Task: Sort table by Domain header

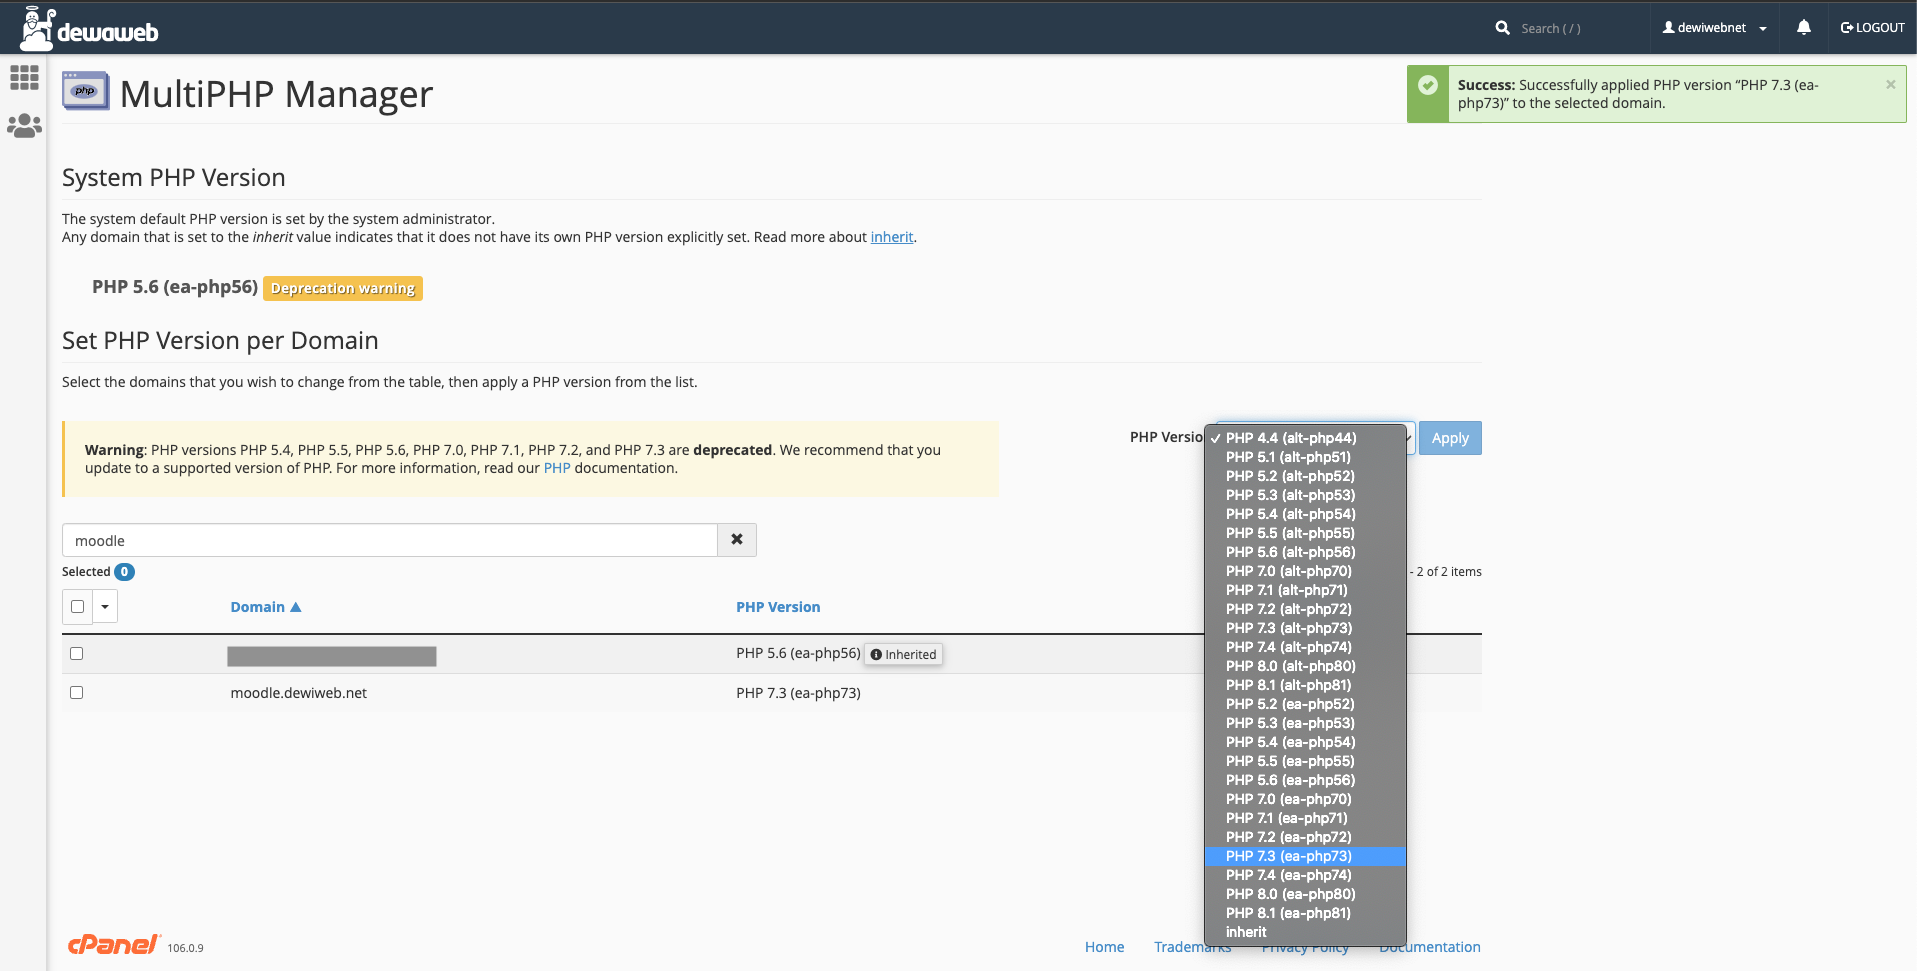Action: pos(257,607)
